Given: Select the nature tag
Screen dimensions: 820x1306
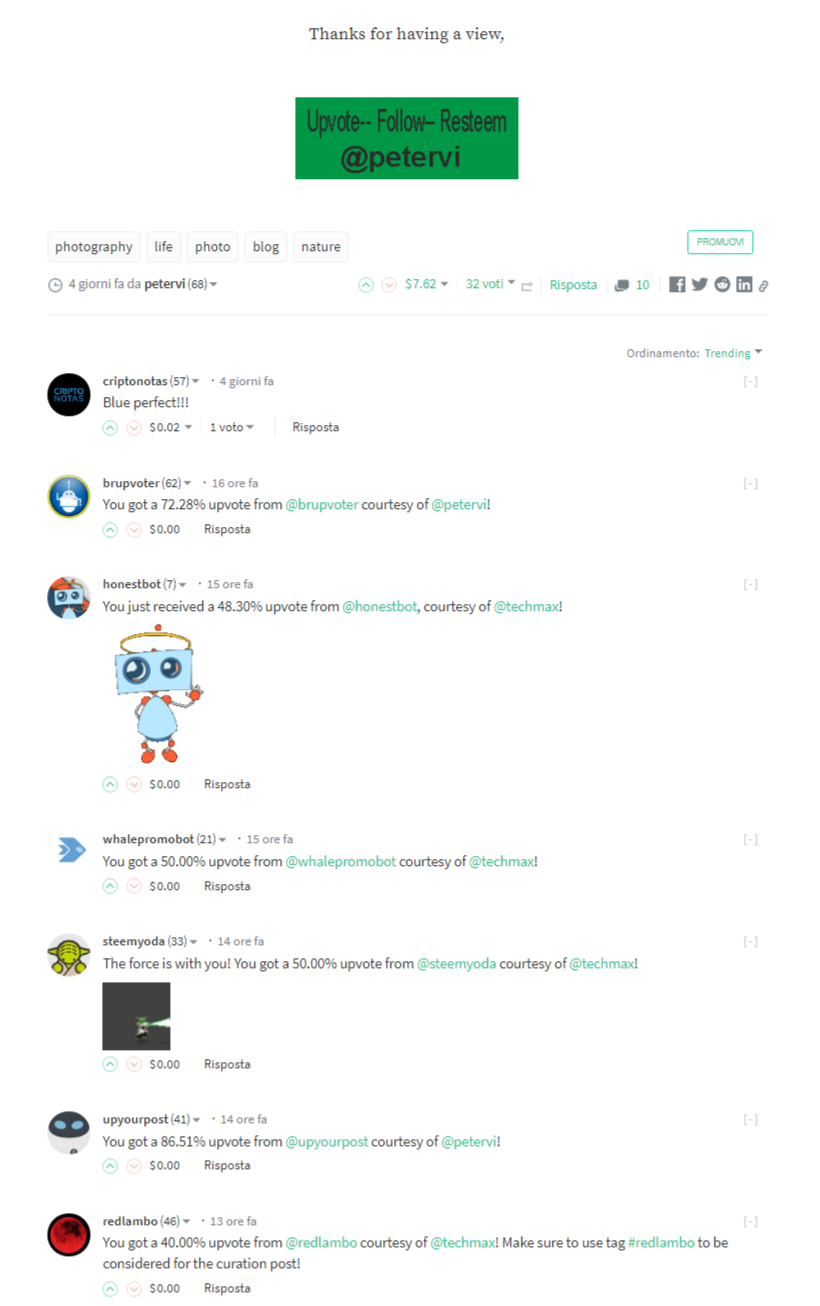Looking at the screenshot, I should (x=321, y=247).
